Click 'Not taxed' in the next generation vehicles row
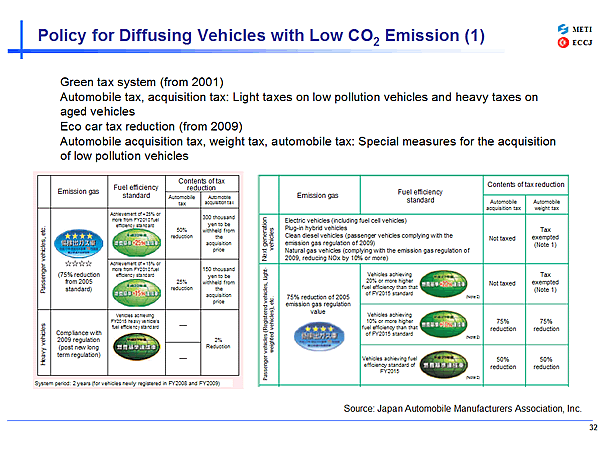The height and width of the screenshot is (450, 600). [502, 238]
